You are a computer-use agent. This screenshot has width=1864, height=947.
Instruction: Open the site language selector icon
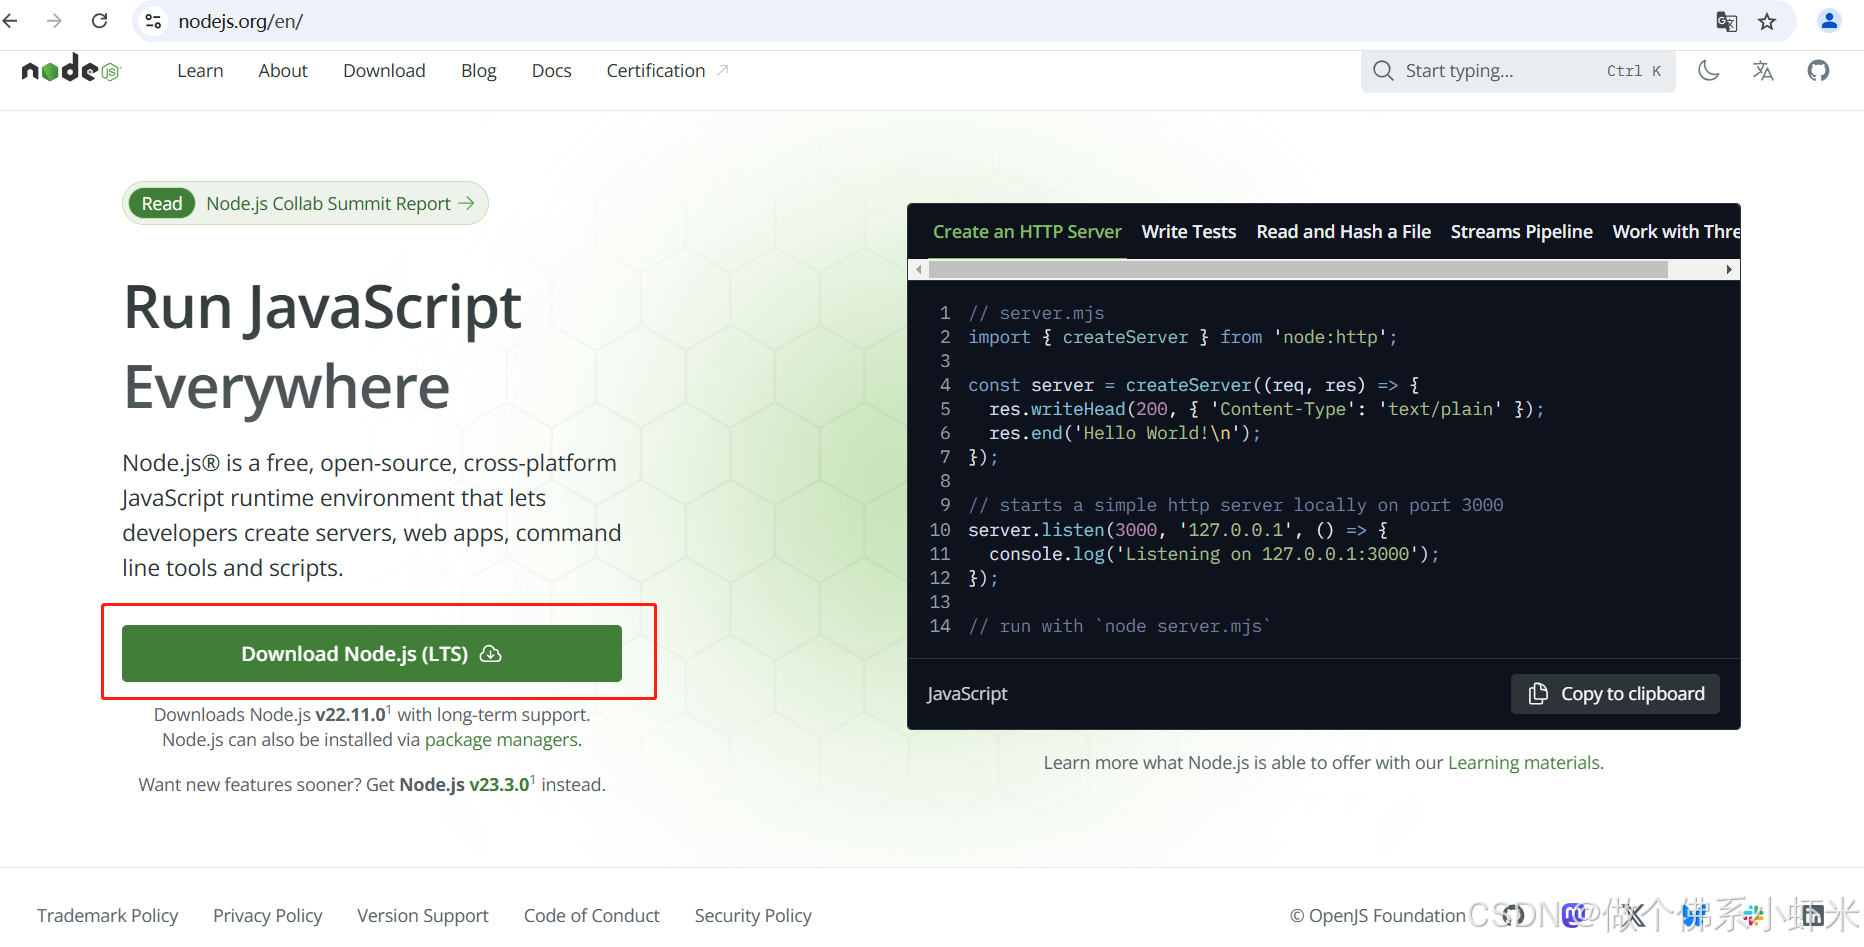pos(1763,71)
